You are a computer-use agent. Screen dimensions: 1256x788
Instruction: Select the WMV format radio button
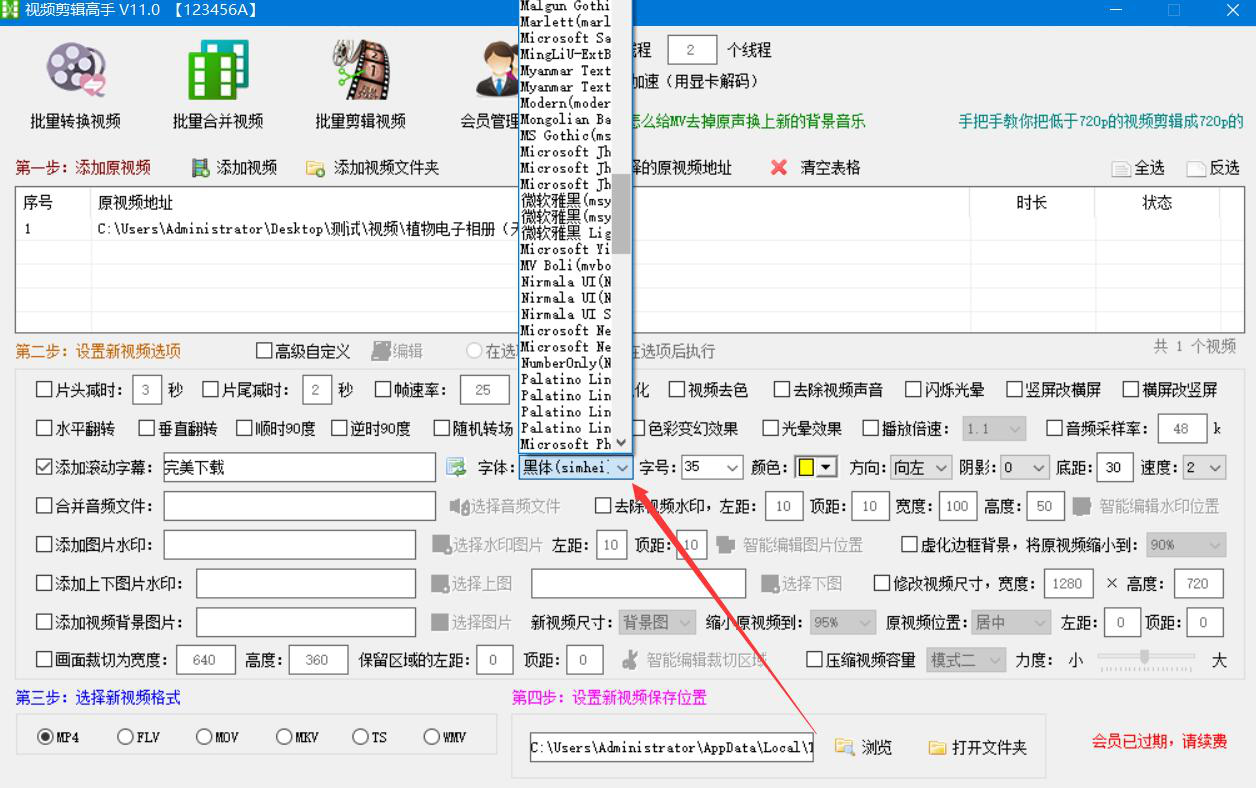coord(431,737)
